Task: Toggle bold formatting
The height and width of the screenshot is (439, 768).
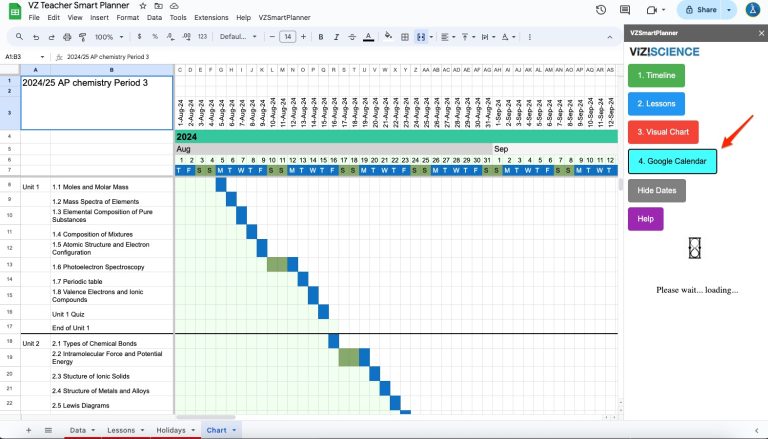Action: point(321,37)
